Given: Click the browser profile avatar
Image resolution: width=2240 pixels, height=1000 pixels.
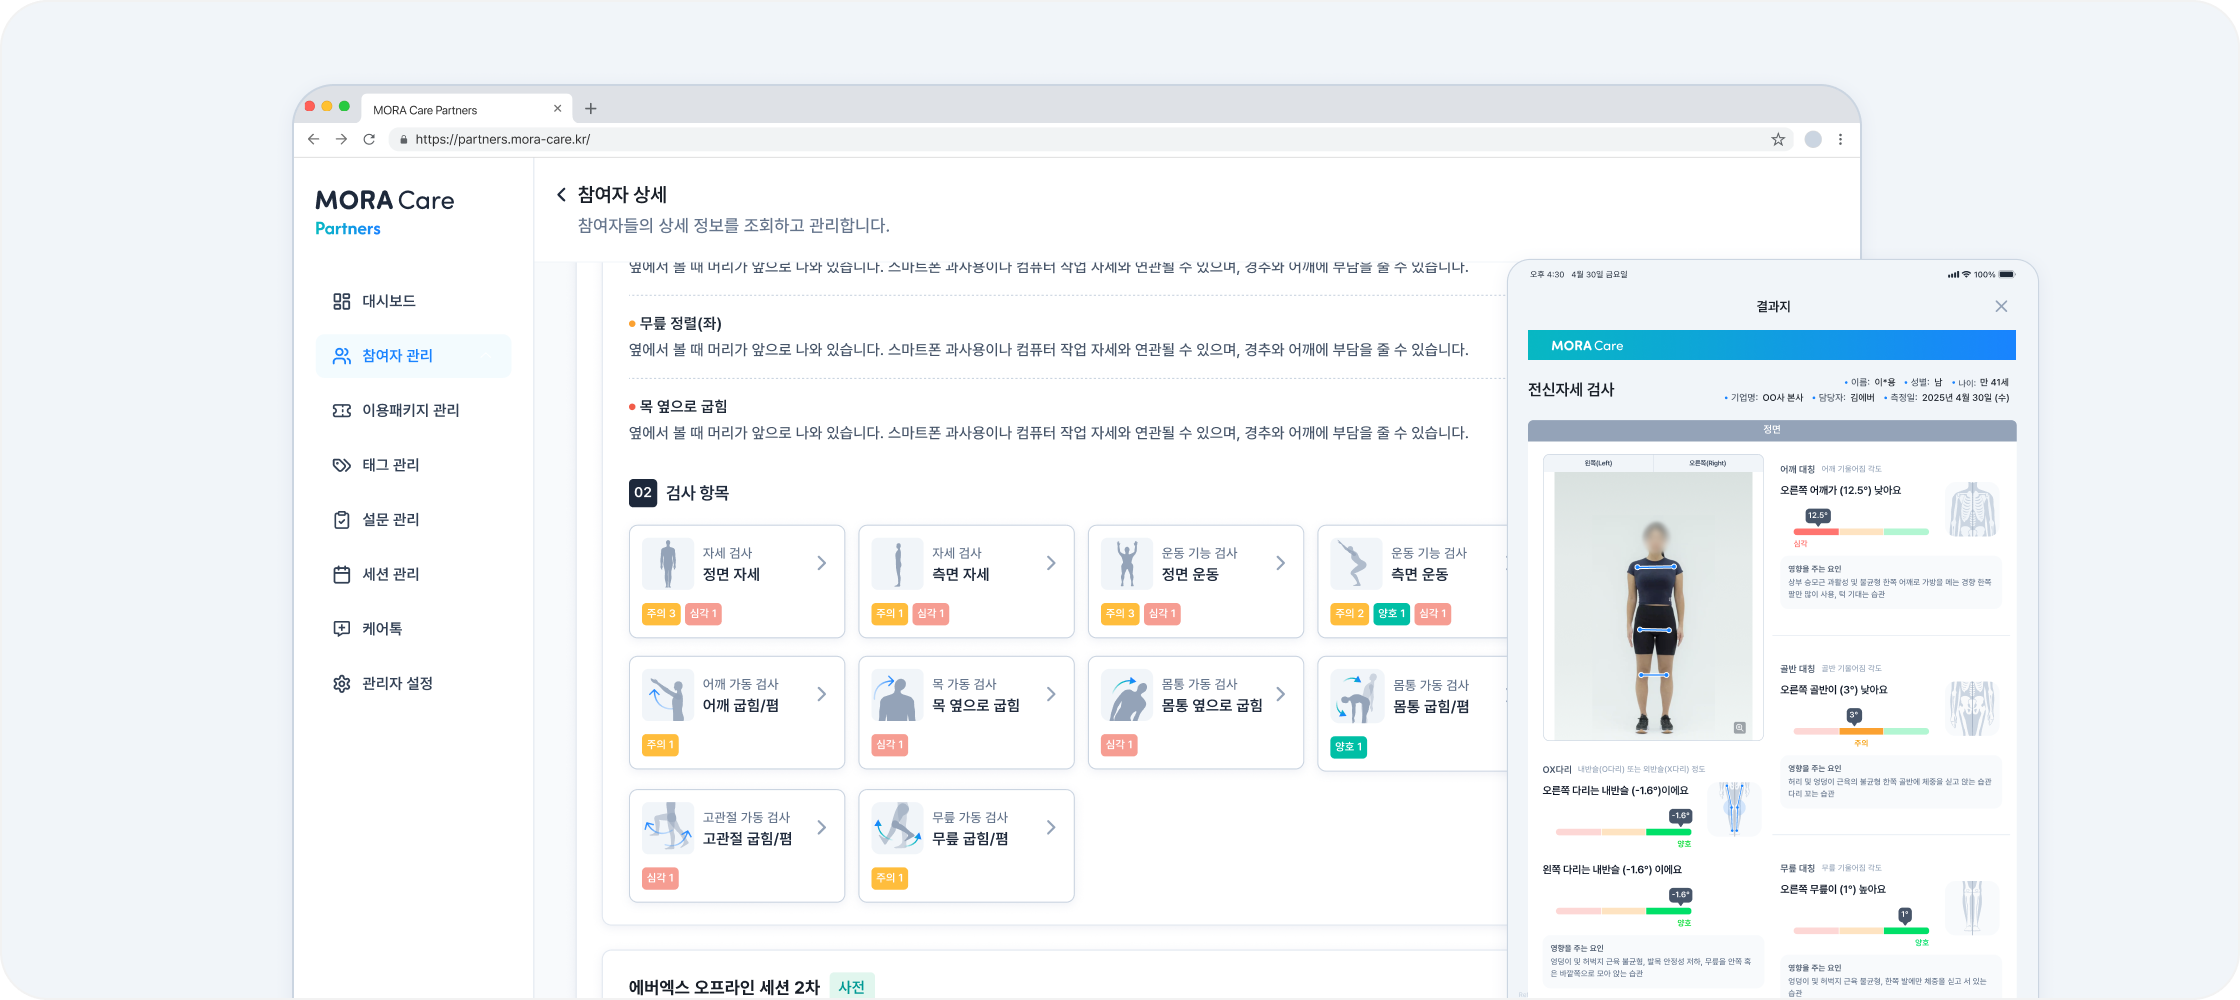Looking at the screenshot, I should pyautogui.click(x=1813, y=139).
